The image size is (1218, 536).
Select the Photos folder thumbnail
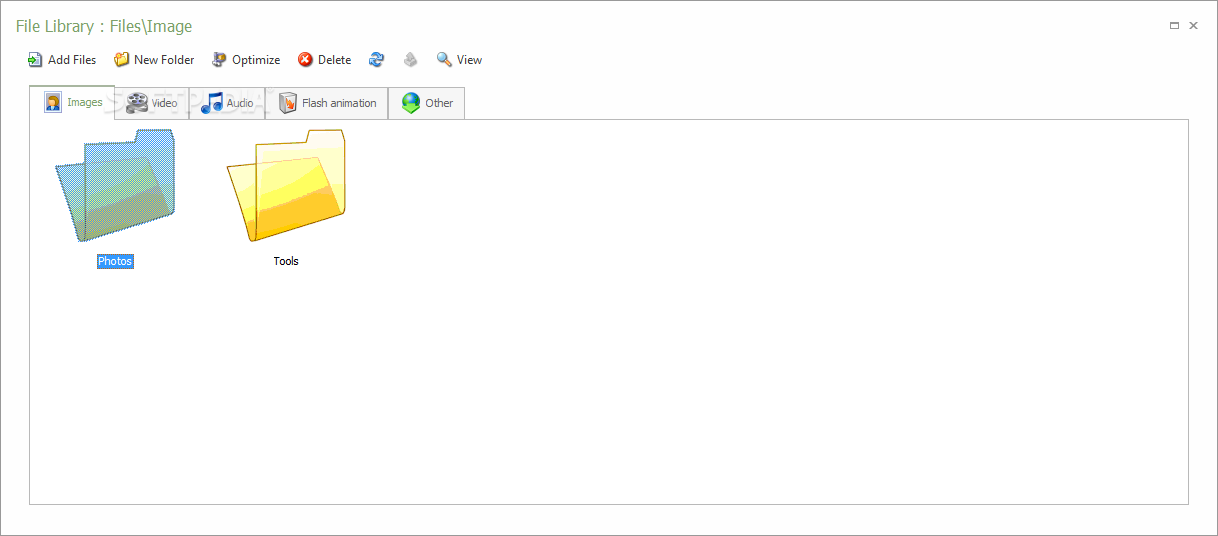click(x=115, y=186)
